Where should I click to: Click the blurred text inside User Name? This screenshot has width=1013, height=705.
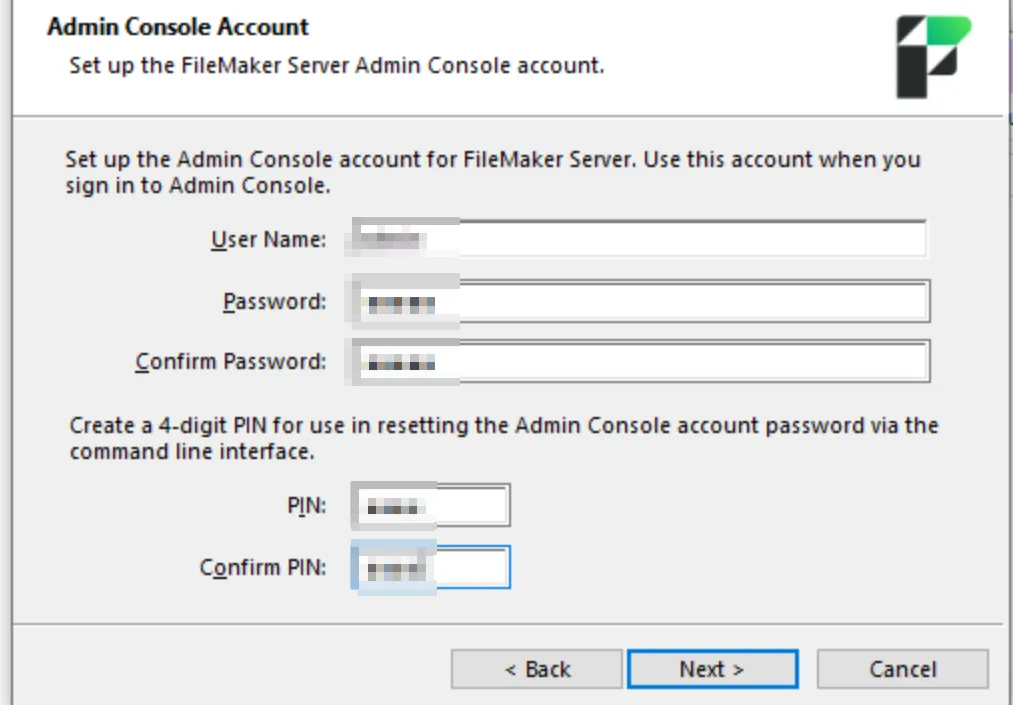coord(393,240)
